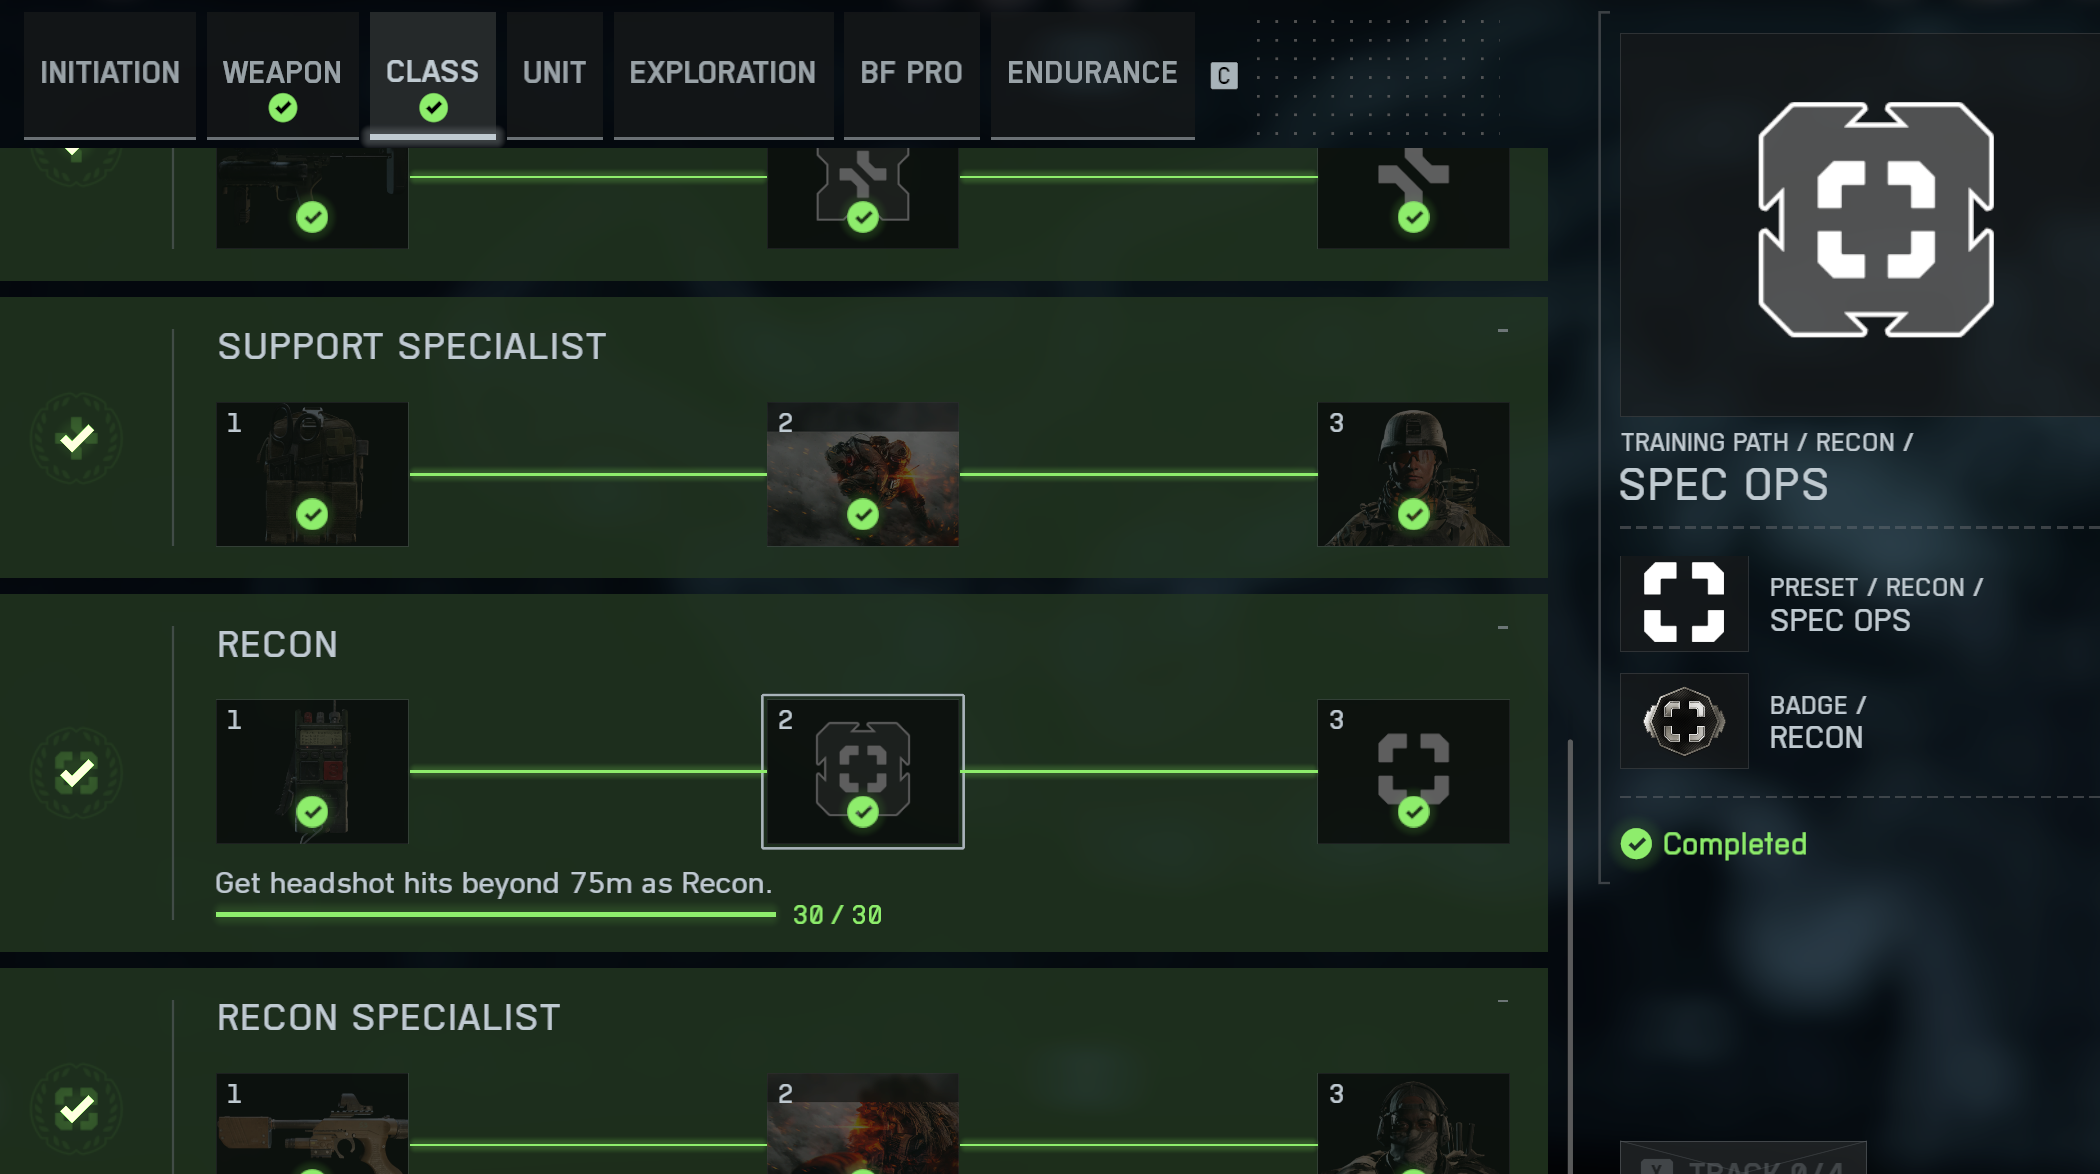Click the Recon Specialist completion checkmark emblem

coord(76,1109)
